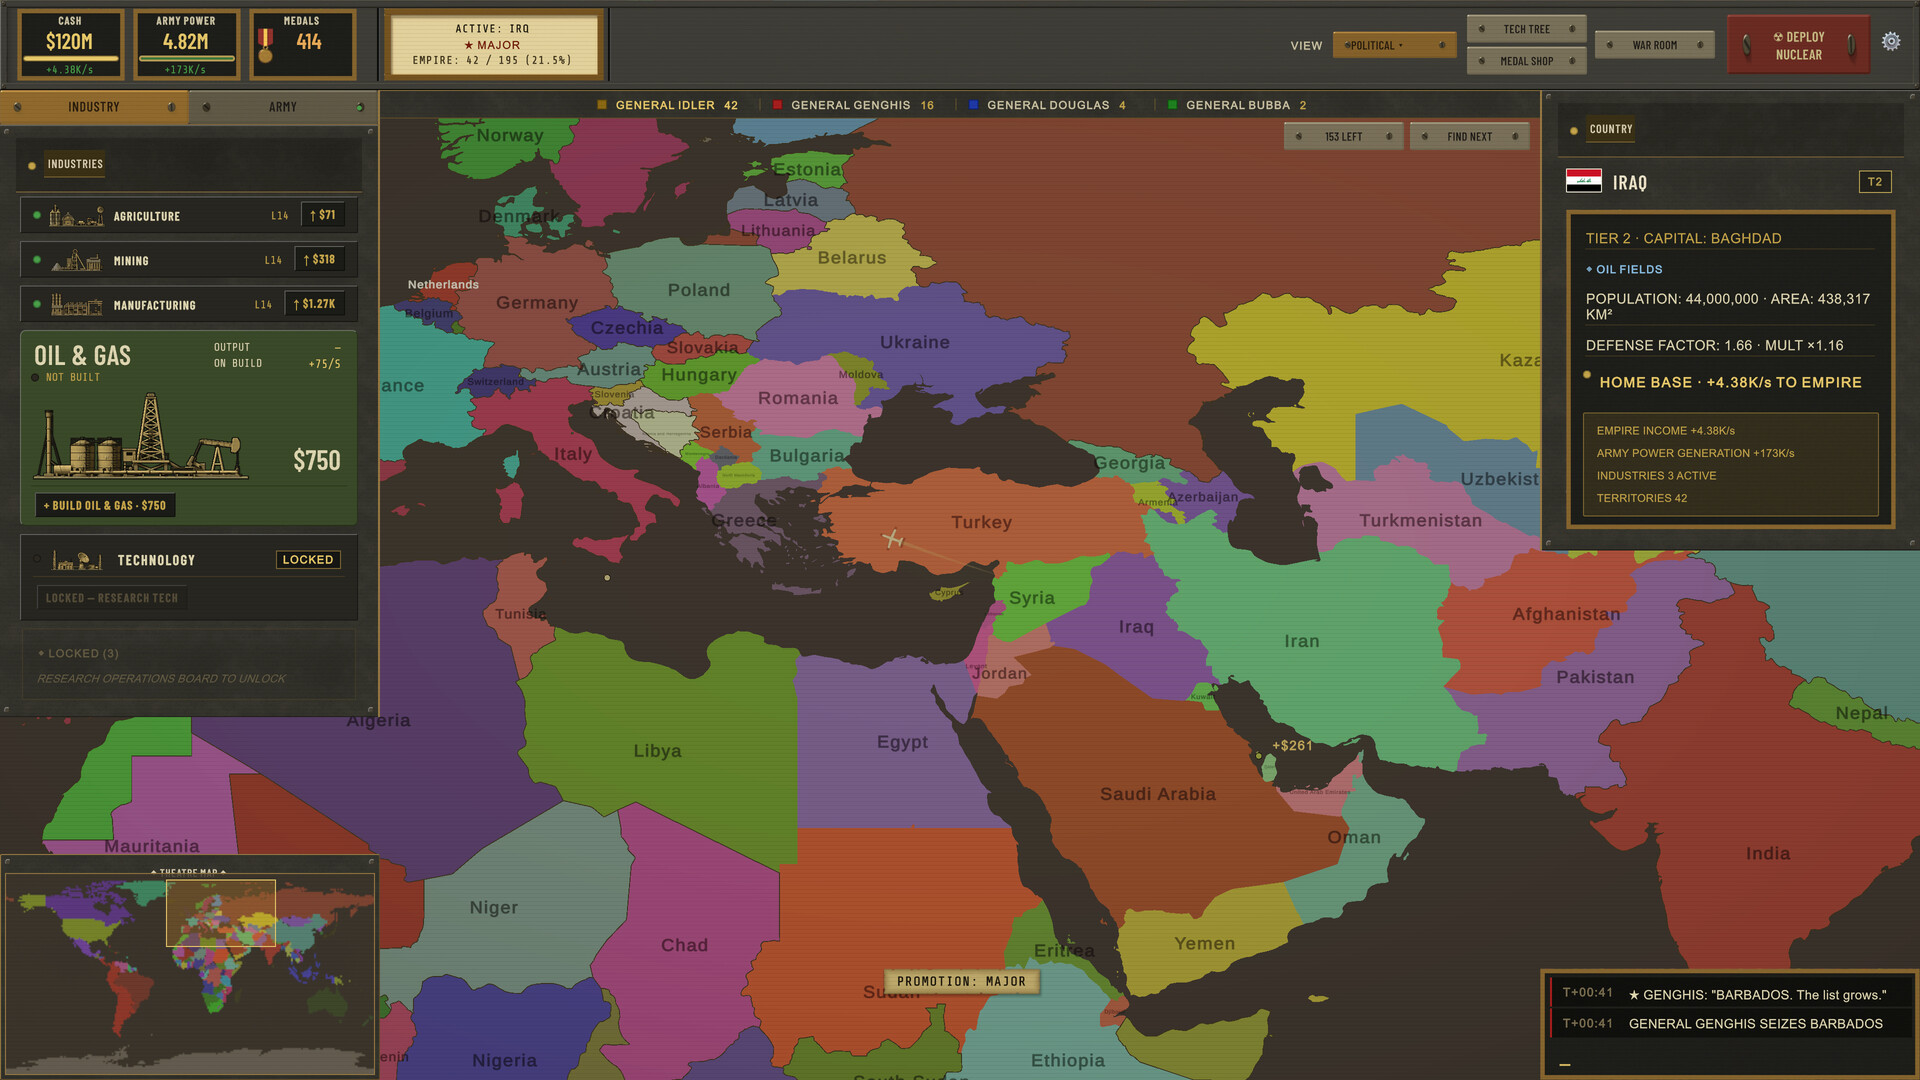Viewport: 1920px width, 1080px height.
Task: Click Medals 414 counter
Action: pos(303,45)
